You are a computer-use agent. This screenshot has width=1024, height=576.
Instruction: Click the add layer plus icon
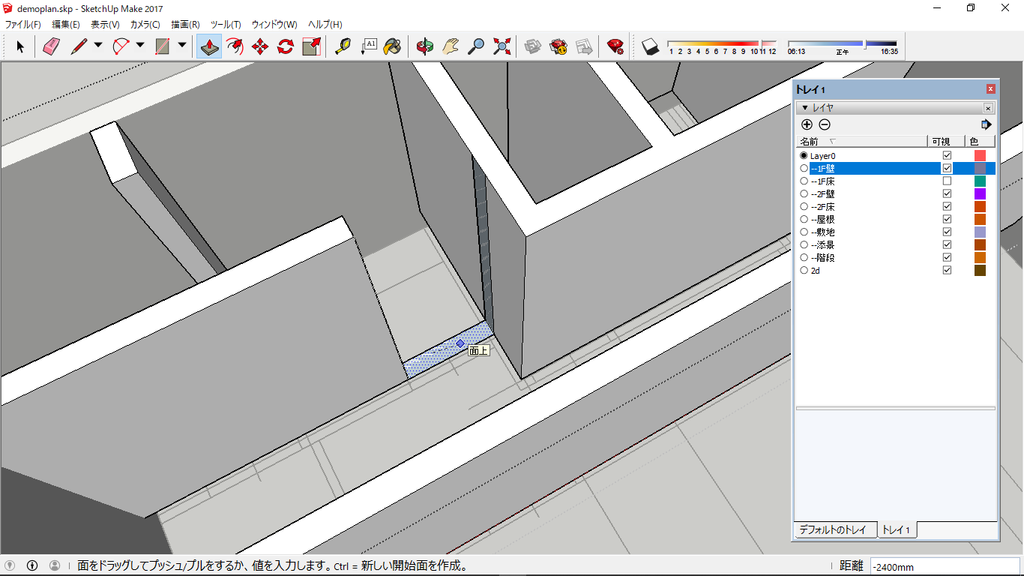[x=807, y=125]
